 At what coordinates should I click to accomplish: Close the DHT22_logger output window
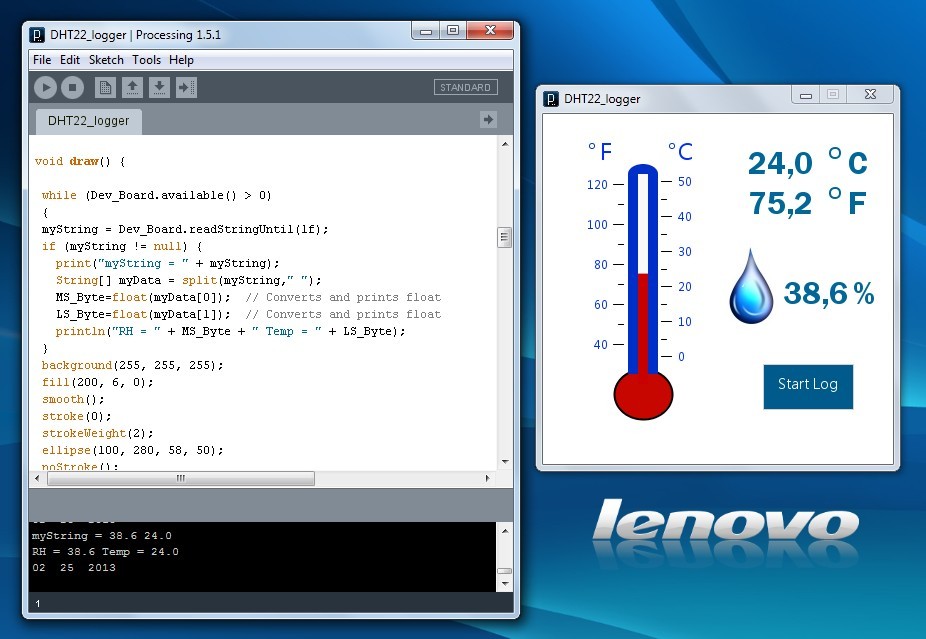(x=870, y=94)
